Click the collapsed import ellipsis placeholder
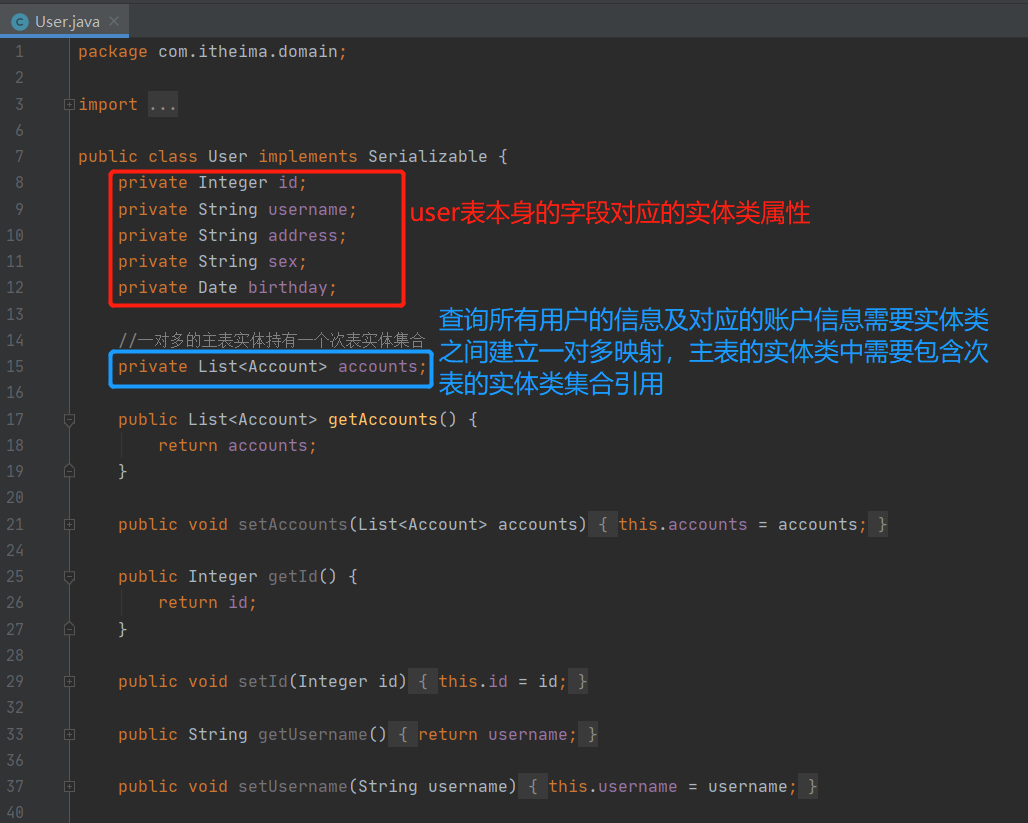 click(163, 104)
